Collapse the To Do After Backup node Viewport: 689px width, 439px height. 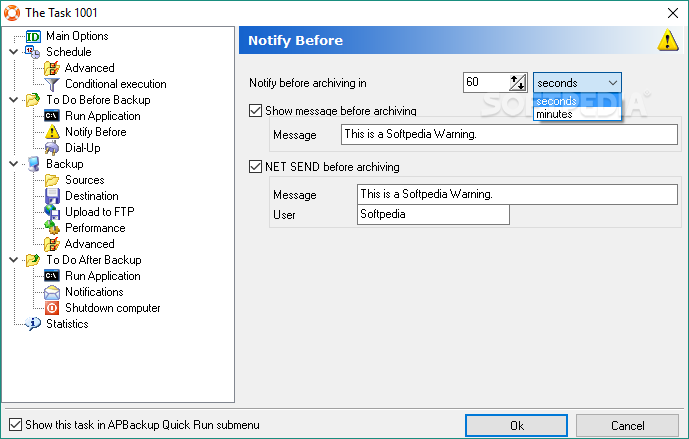tap(14, 260)
